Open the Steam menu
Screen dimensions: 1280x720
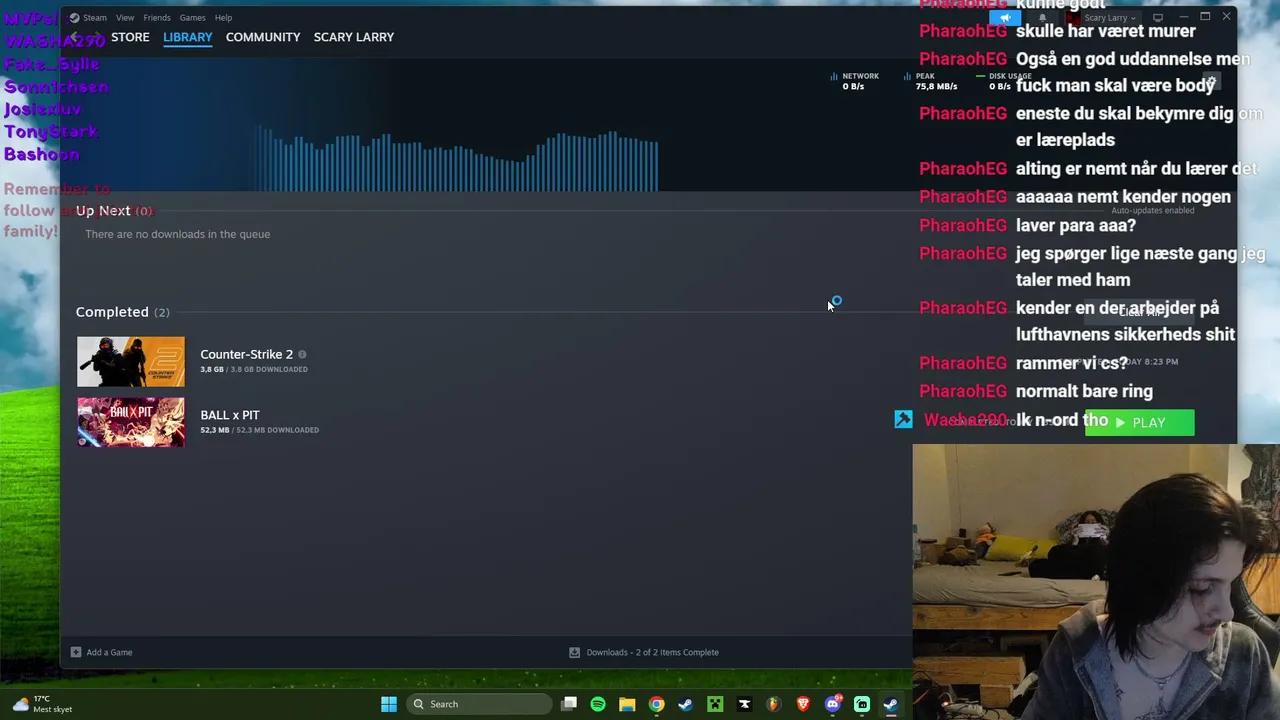click(x=88, y=17)
